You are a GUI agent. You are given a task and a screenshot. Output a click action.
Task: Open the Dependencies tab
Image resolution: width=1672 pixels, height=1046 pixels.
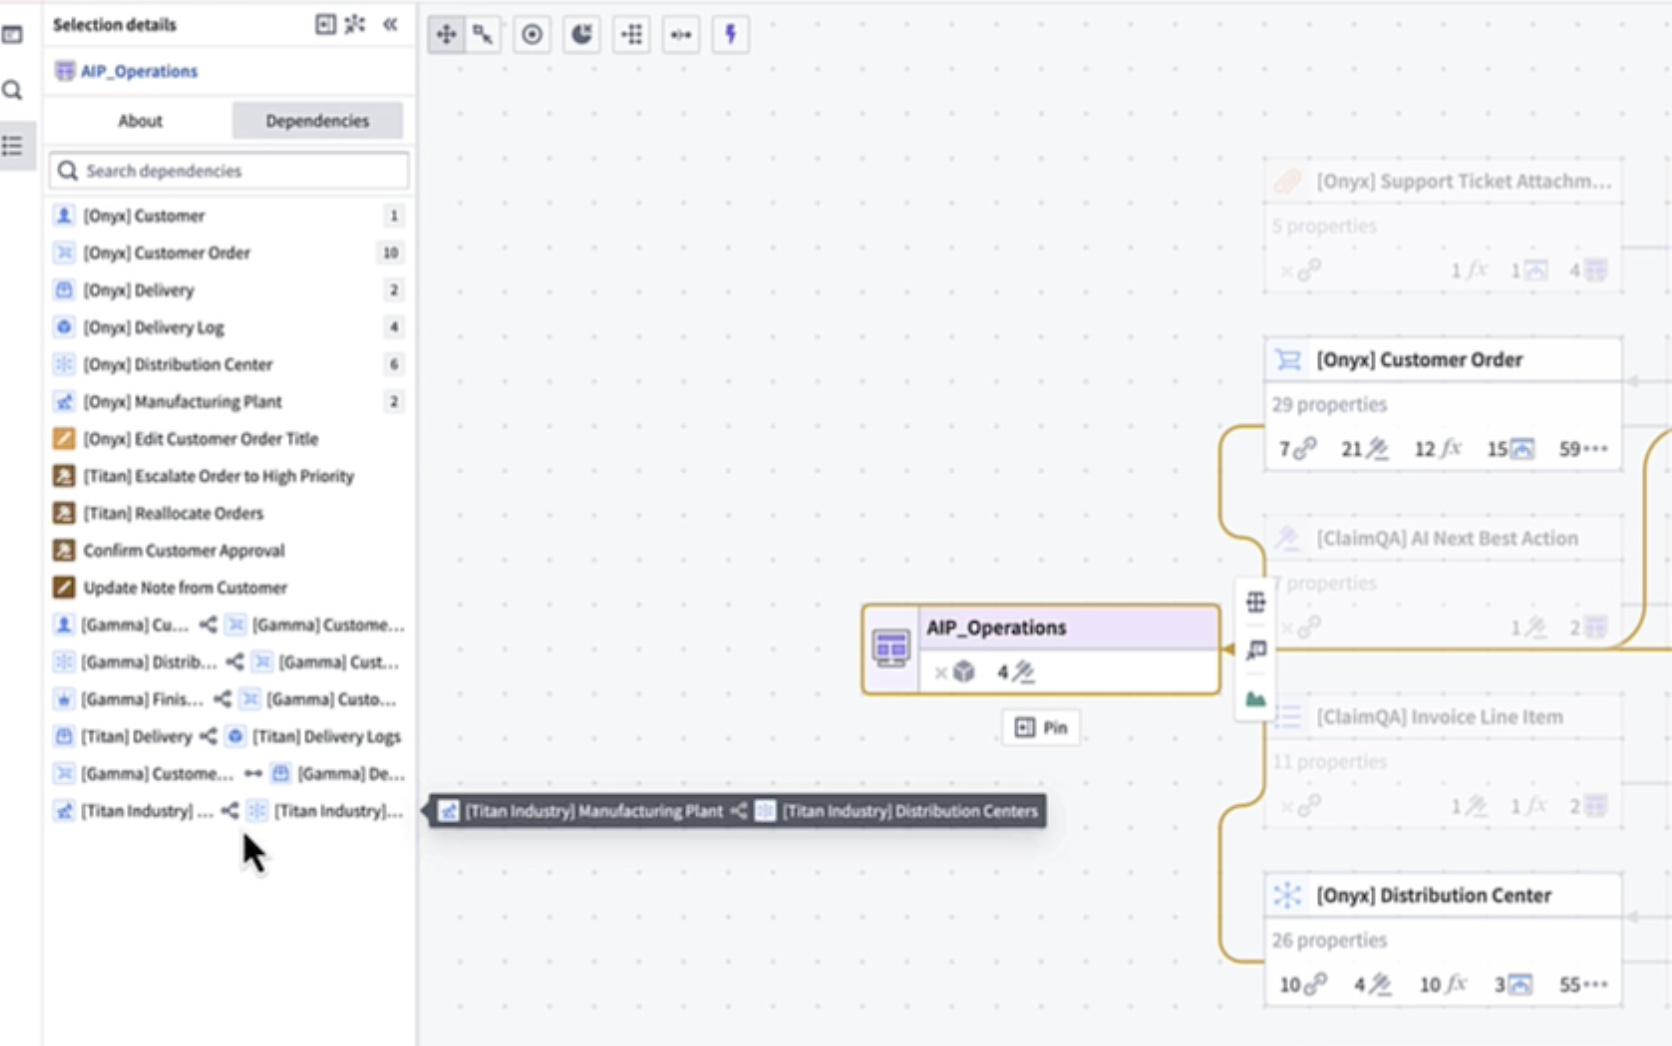click(x=316, y=120)
